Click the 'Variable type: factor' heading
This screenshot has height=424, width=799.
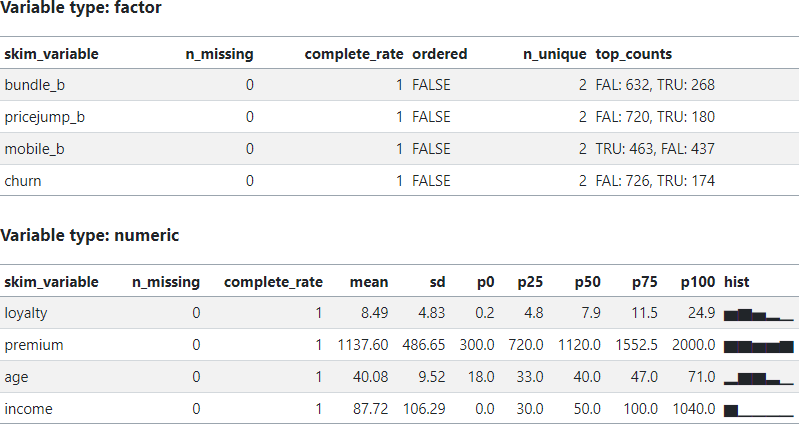81,8
